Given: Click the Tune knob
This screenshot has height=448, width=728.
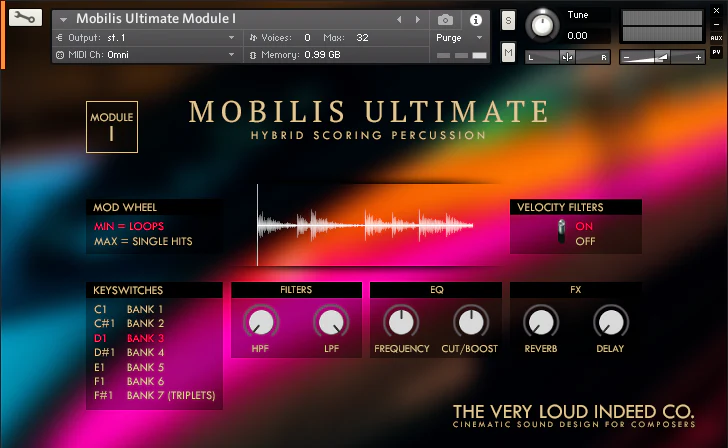Looking at the screenshot, I should (x=542, y=25).
